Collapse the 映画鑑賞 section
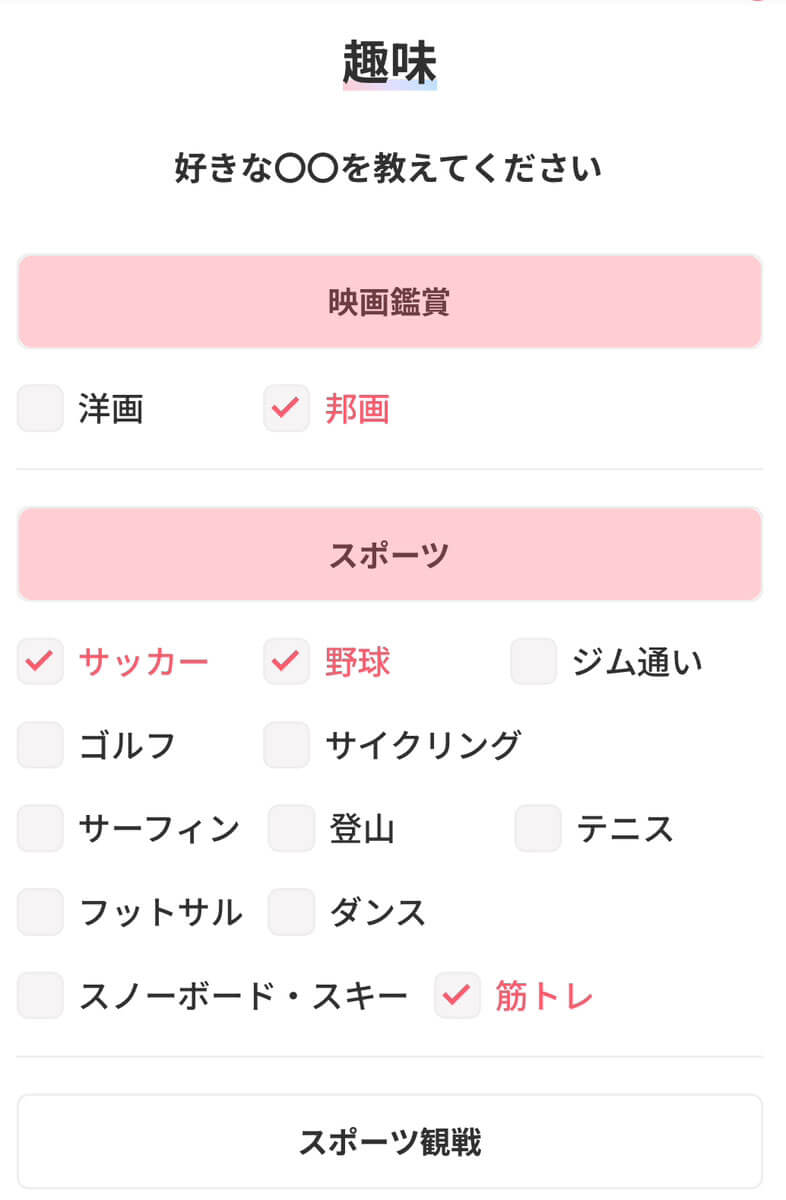Viewport: 786px width, 1200px height. [390, 301]
